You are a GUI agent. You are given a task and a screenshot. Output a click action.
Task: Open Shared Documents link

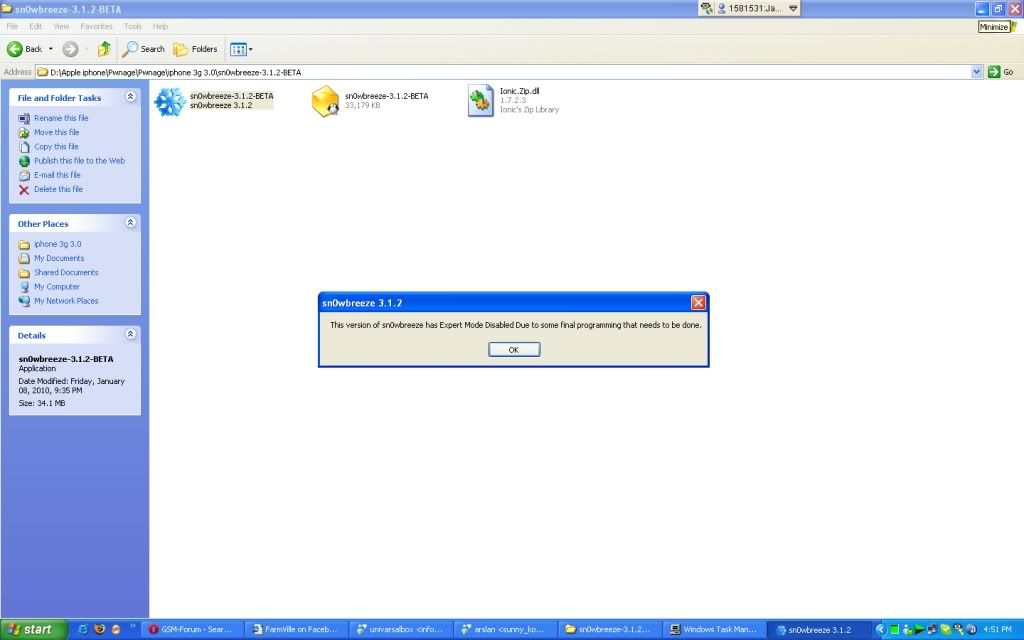[66, 273]
